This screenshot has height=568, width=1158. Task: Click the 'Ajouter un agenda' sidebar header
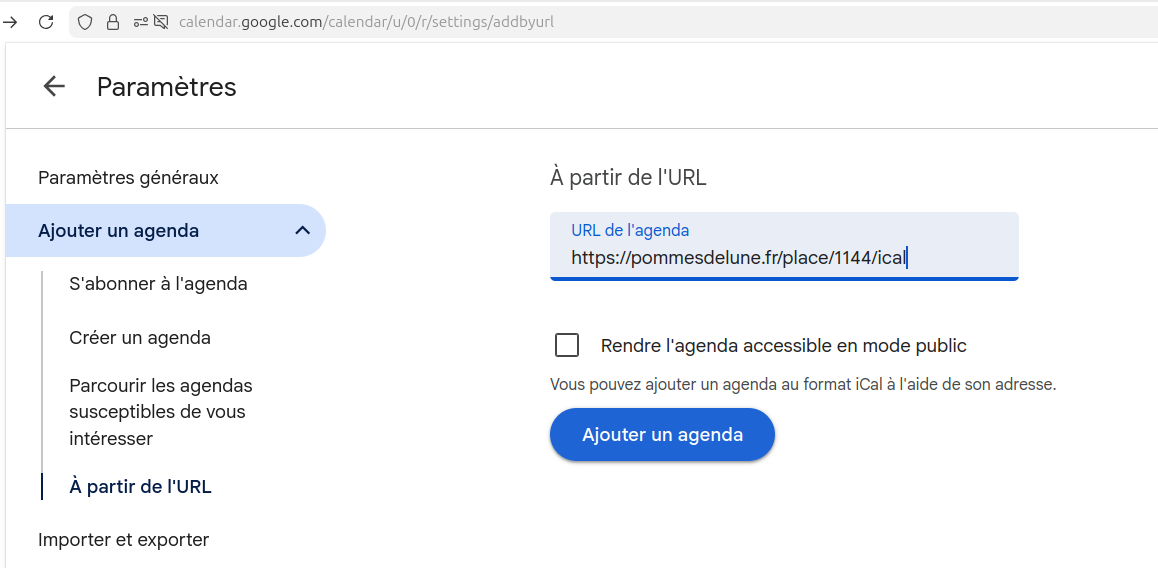118,231
